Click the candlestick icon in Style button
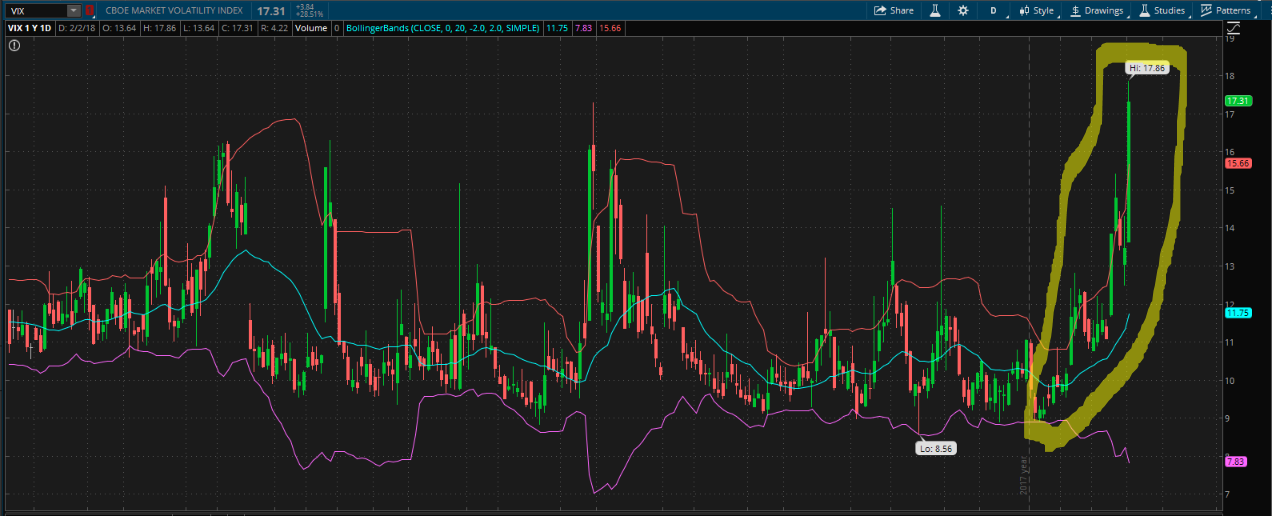1272x516 pixels. pos(1024,10)
